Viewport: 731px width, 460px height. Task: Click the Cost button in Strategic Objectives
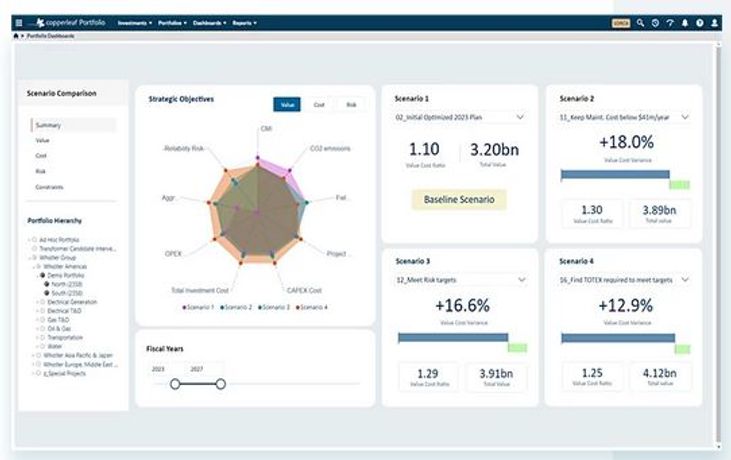tap(319, 104)
